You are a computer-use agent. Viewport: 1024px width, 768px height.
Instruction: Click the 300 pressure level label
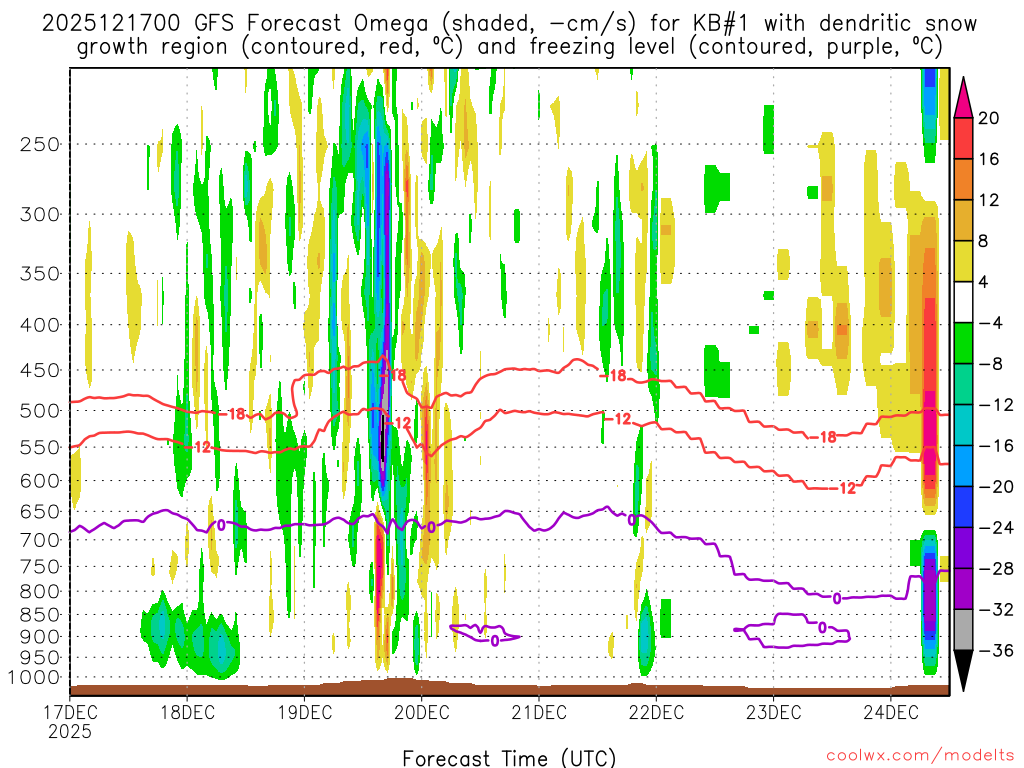pos(40,214)
